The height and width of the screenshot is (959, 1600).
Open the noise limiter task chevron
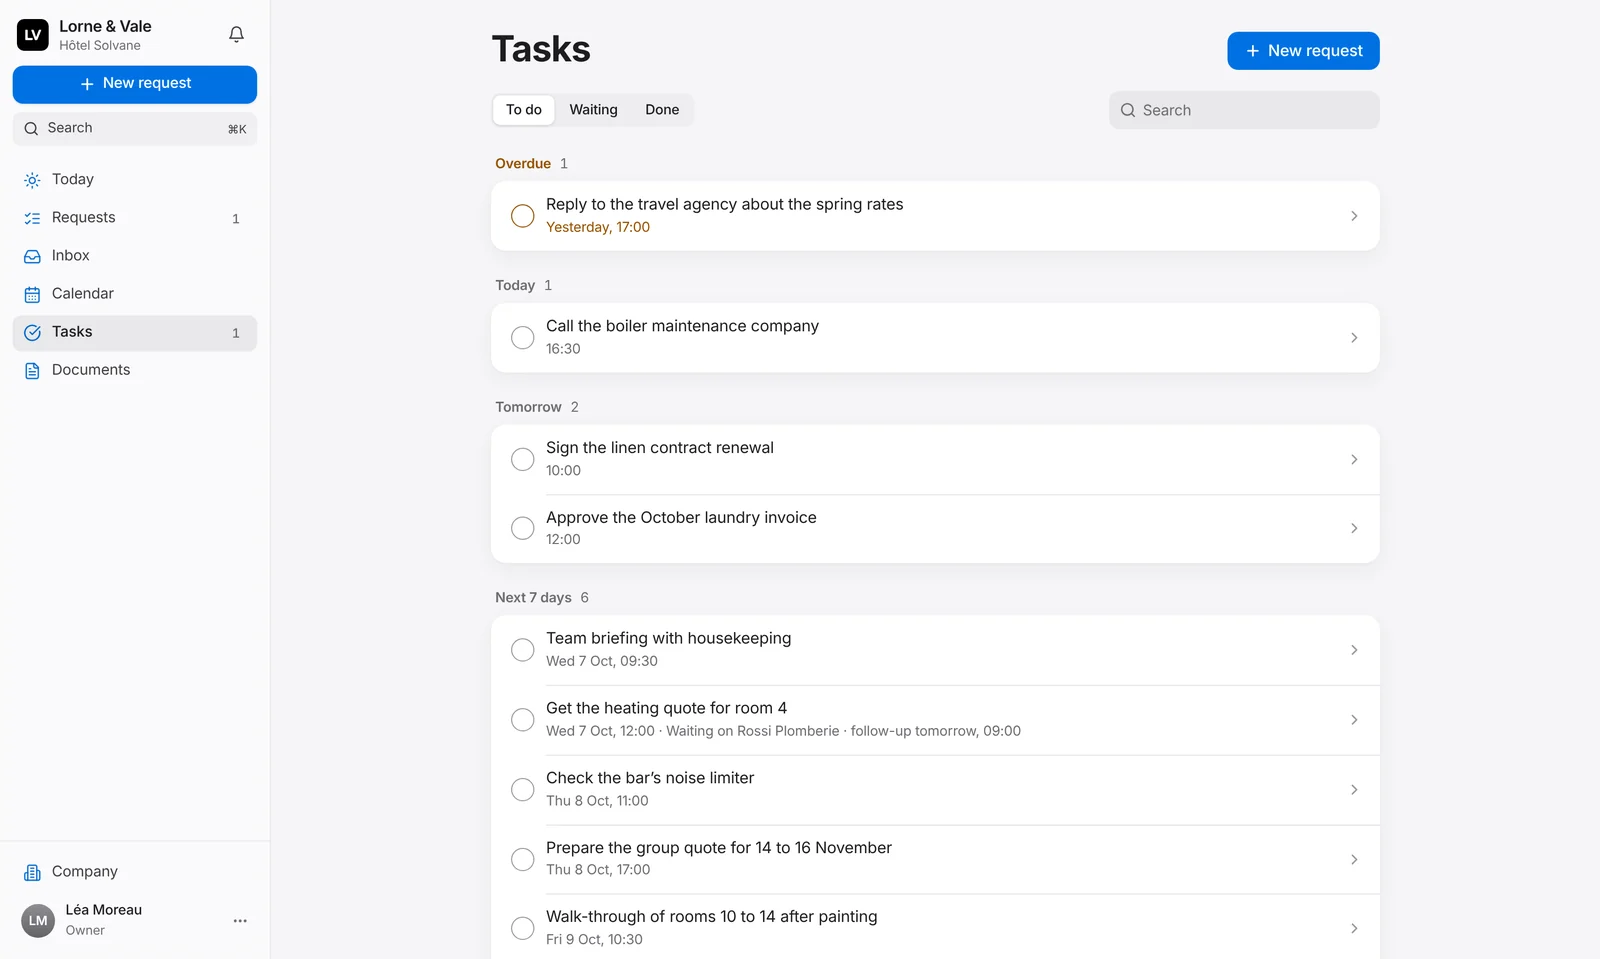1354,789
